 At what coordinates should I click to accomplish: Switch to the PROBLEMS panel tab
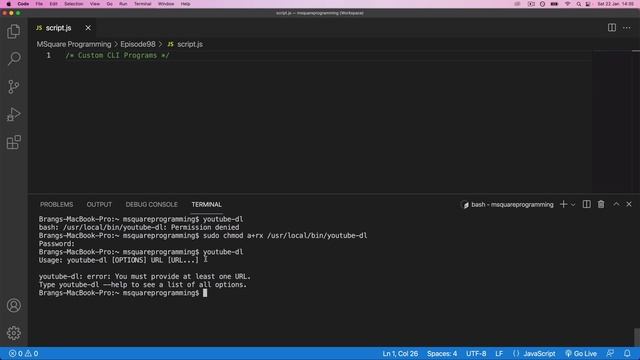(56, 204)
